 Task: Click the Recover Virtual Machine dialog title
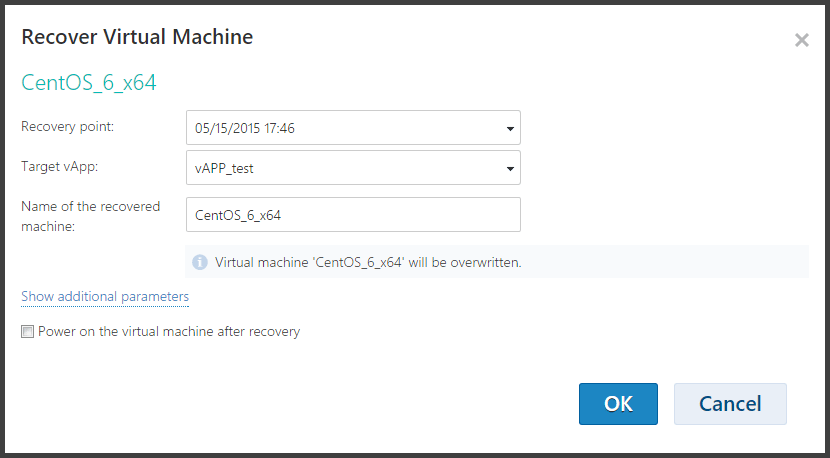137,37
